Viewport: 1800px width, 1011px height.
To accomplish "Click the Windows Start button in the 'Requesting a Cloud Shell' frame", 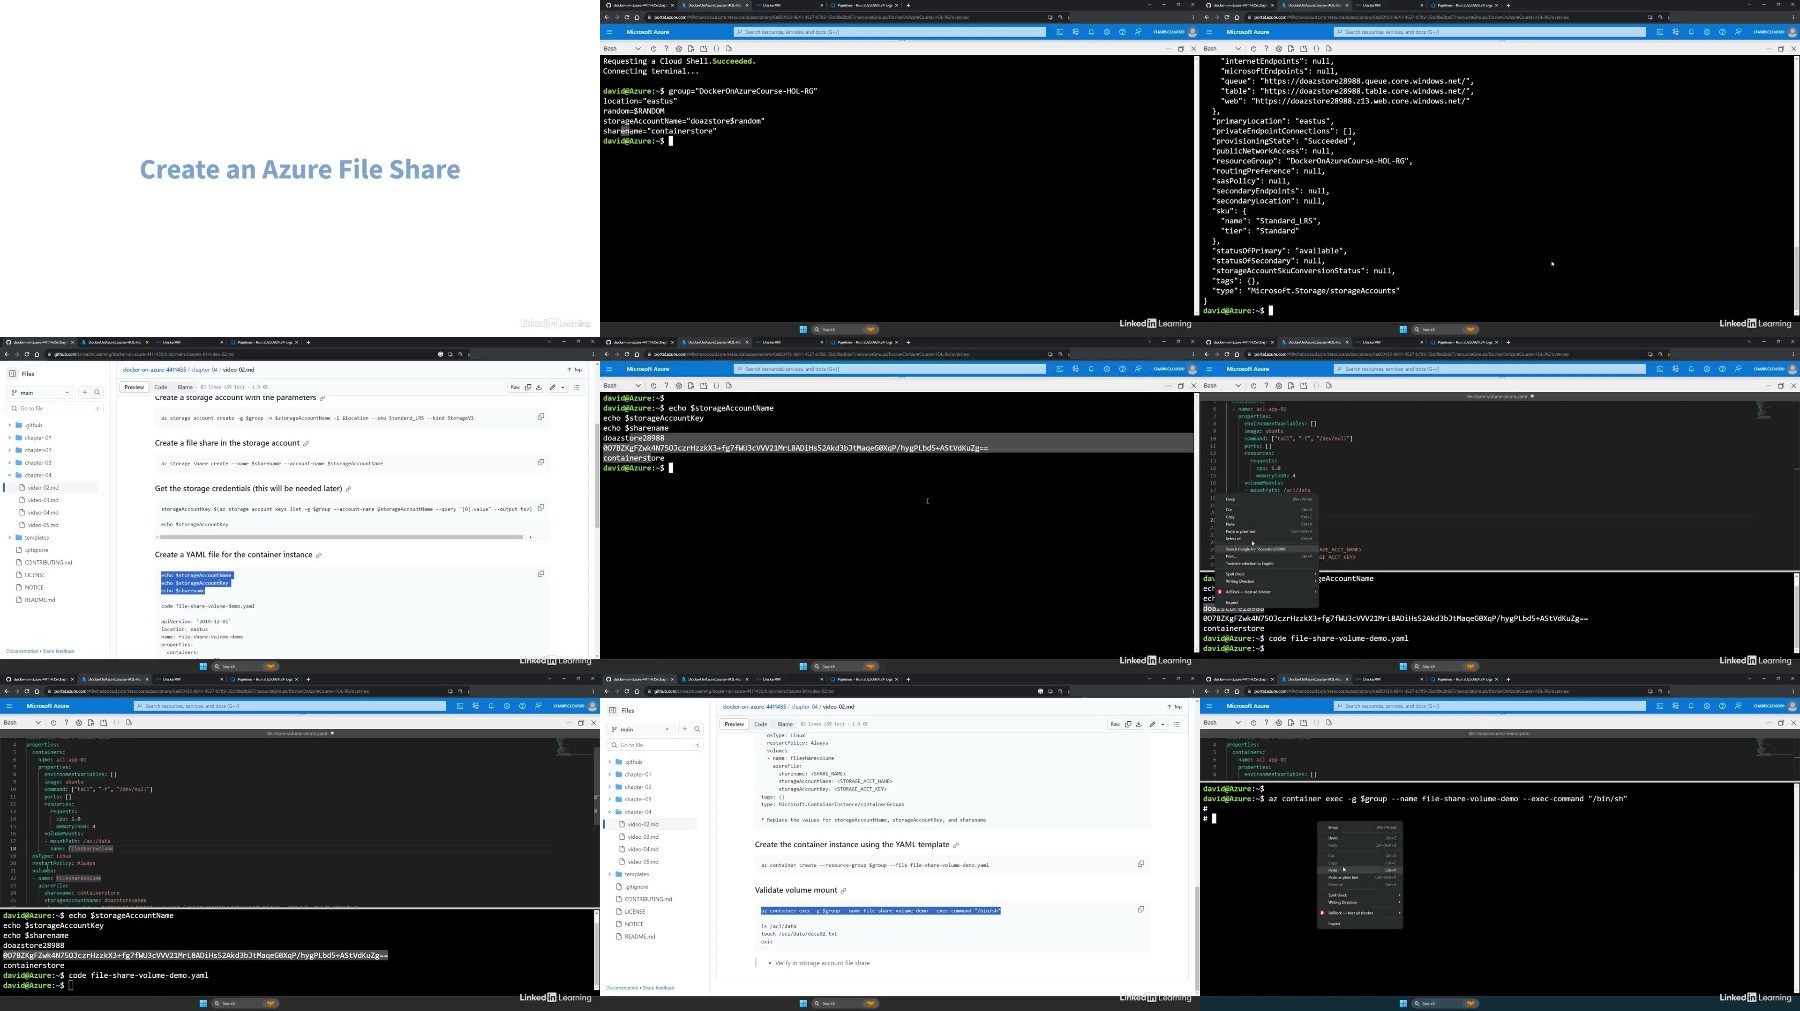I will 803,329.
